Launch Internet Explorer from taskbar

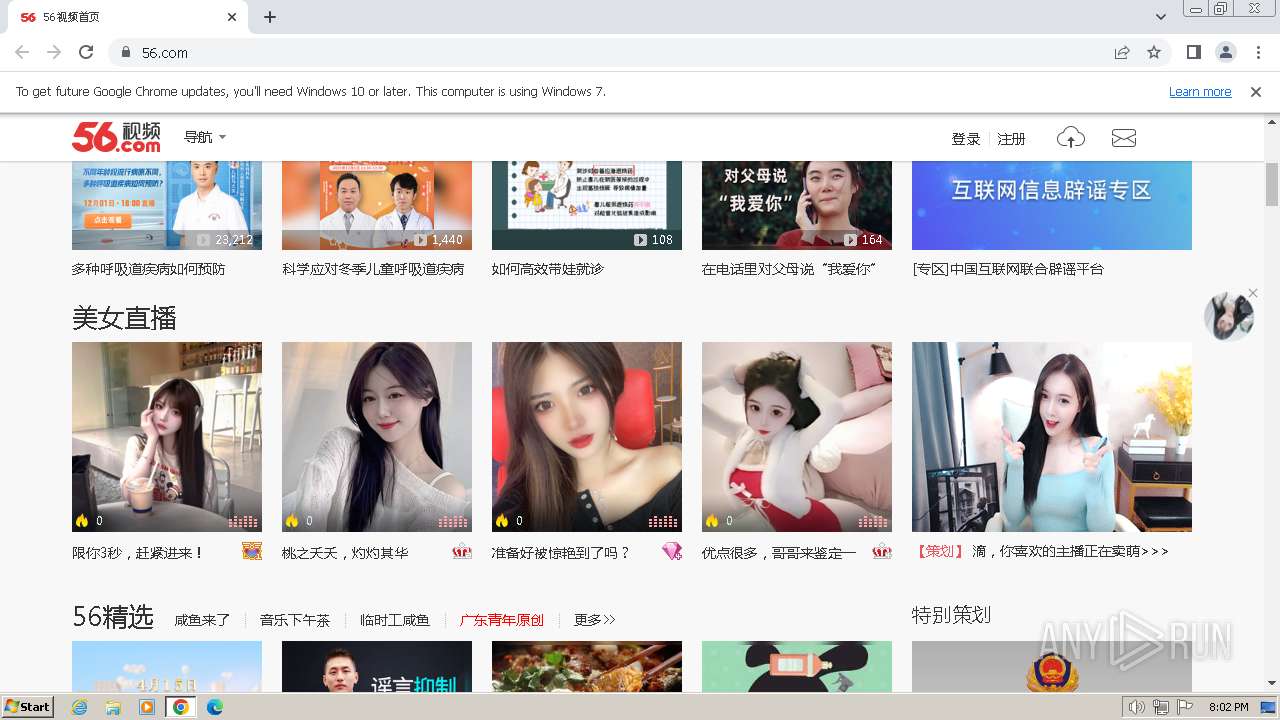[80, 707]
